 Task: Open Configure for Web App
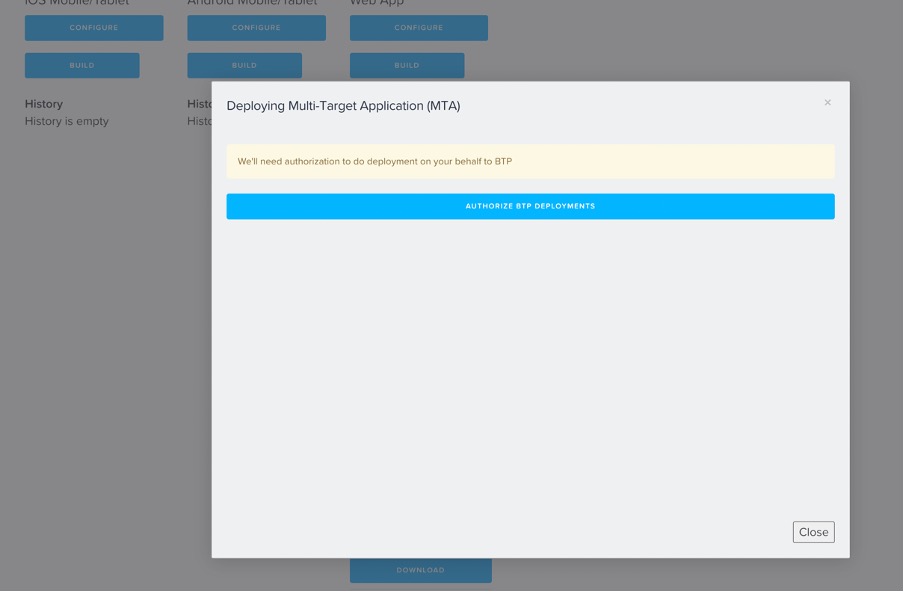(419, 28)
